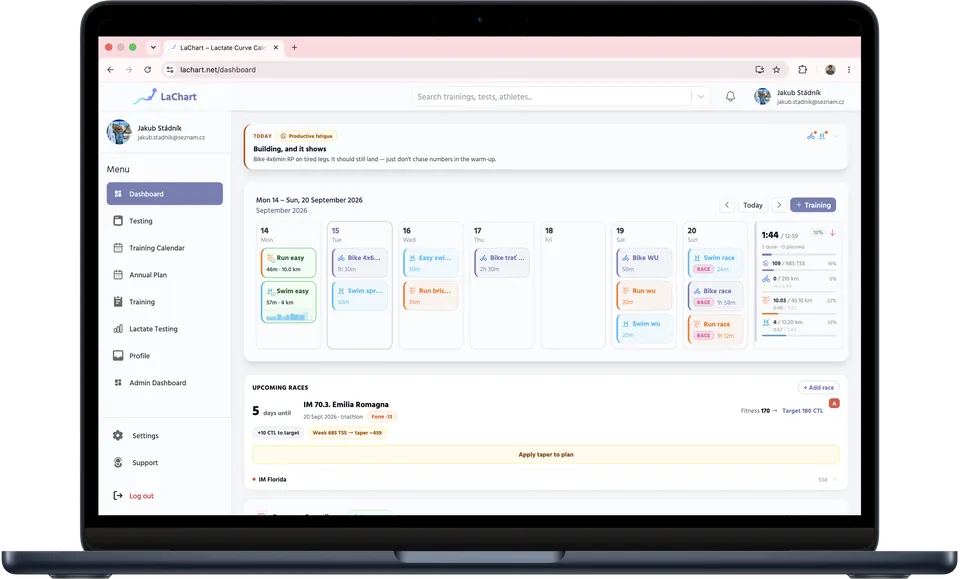
Task: Bookmark this page with the star icon
Action: pyautogui.click(x=776, y=70)
